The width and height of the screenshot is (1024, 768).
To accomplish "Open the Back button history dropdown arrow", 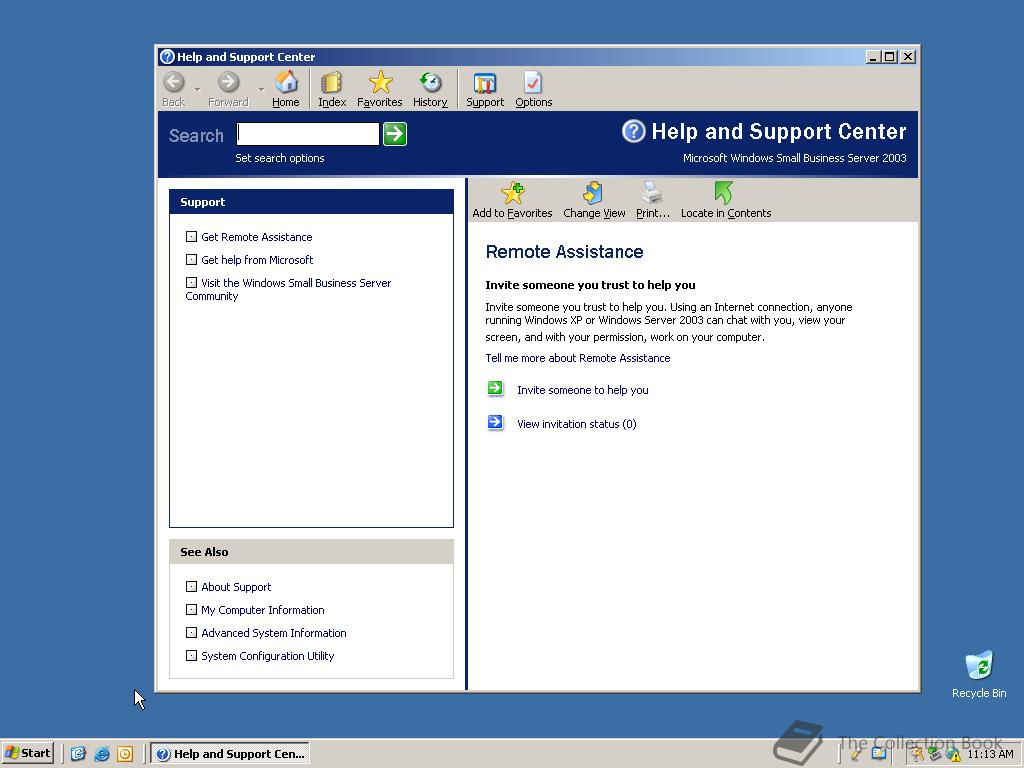I will coord(197,89).
